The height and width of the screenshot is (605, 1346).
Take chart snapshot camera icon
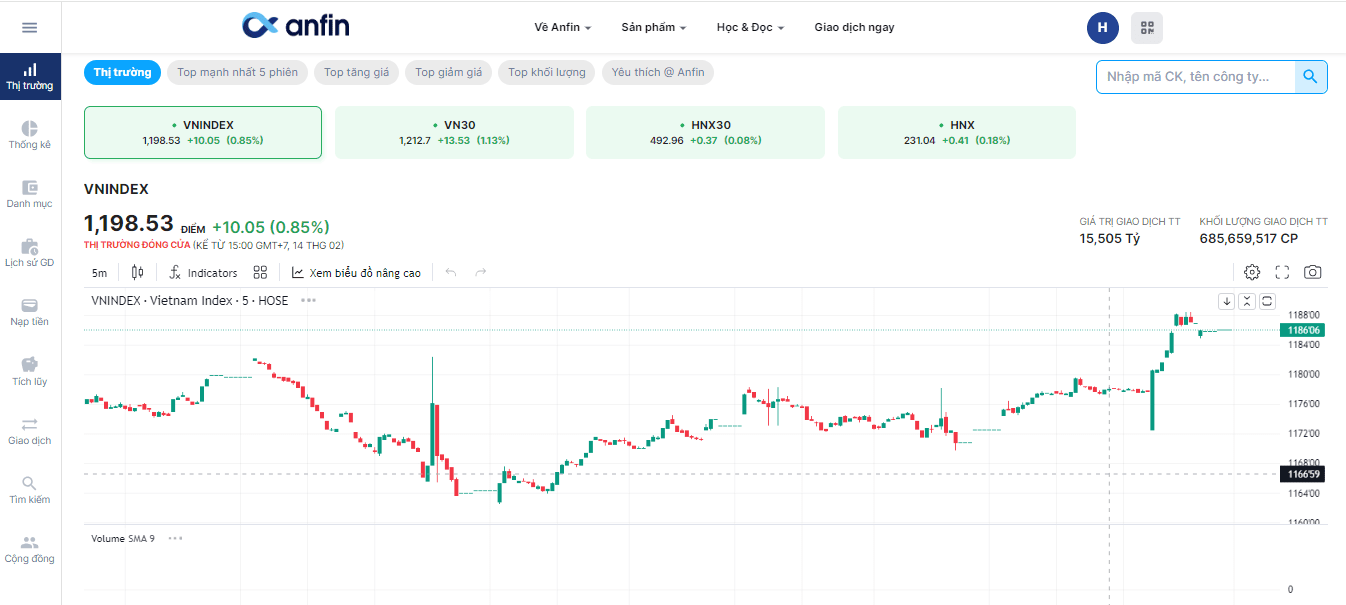click(x=1313, y=272)
